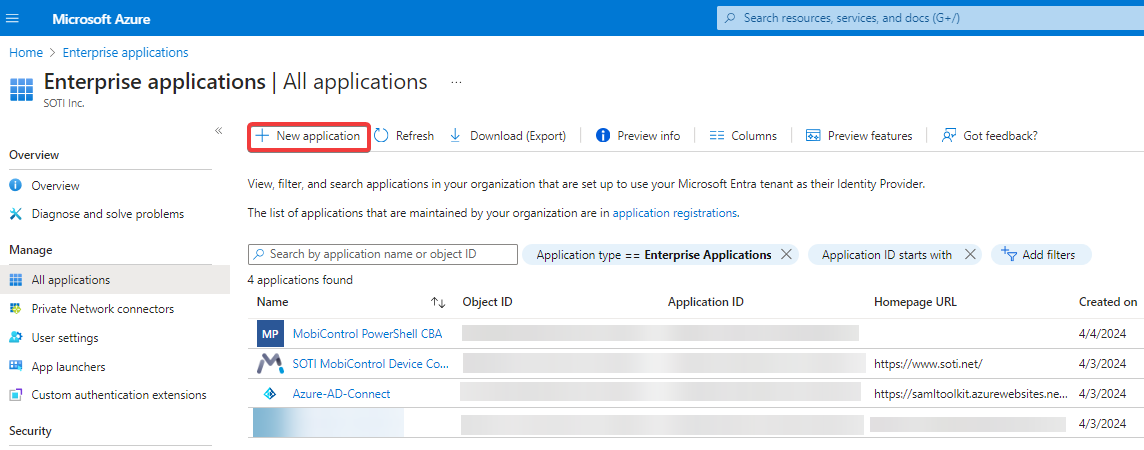This screenshot has height=450, width=1144.
Task: Open the hamburger portal menu
Action: [x=13, y=18]
